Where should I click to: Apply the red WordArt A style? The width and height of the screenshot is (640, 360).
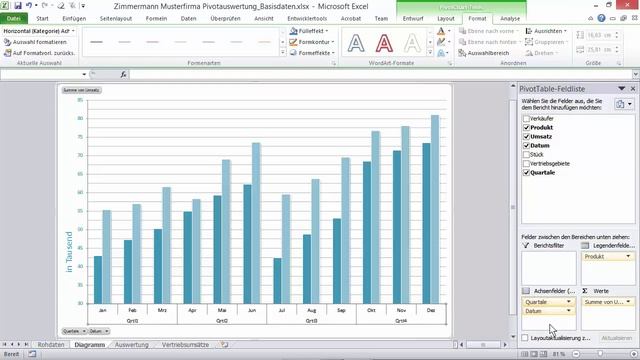(384, 43)
